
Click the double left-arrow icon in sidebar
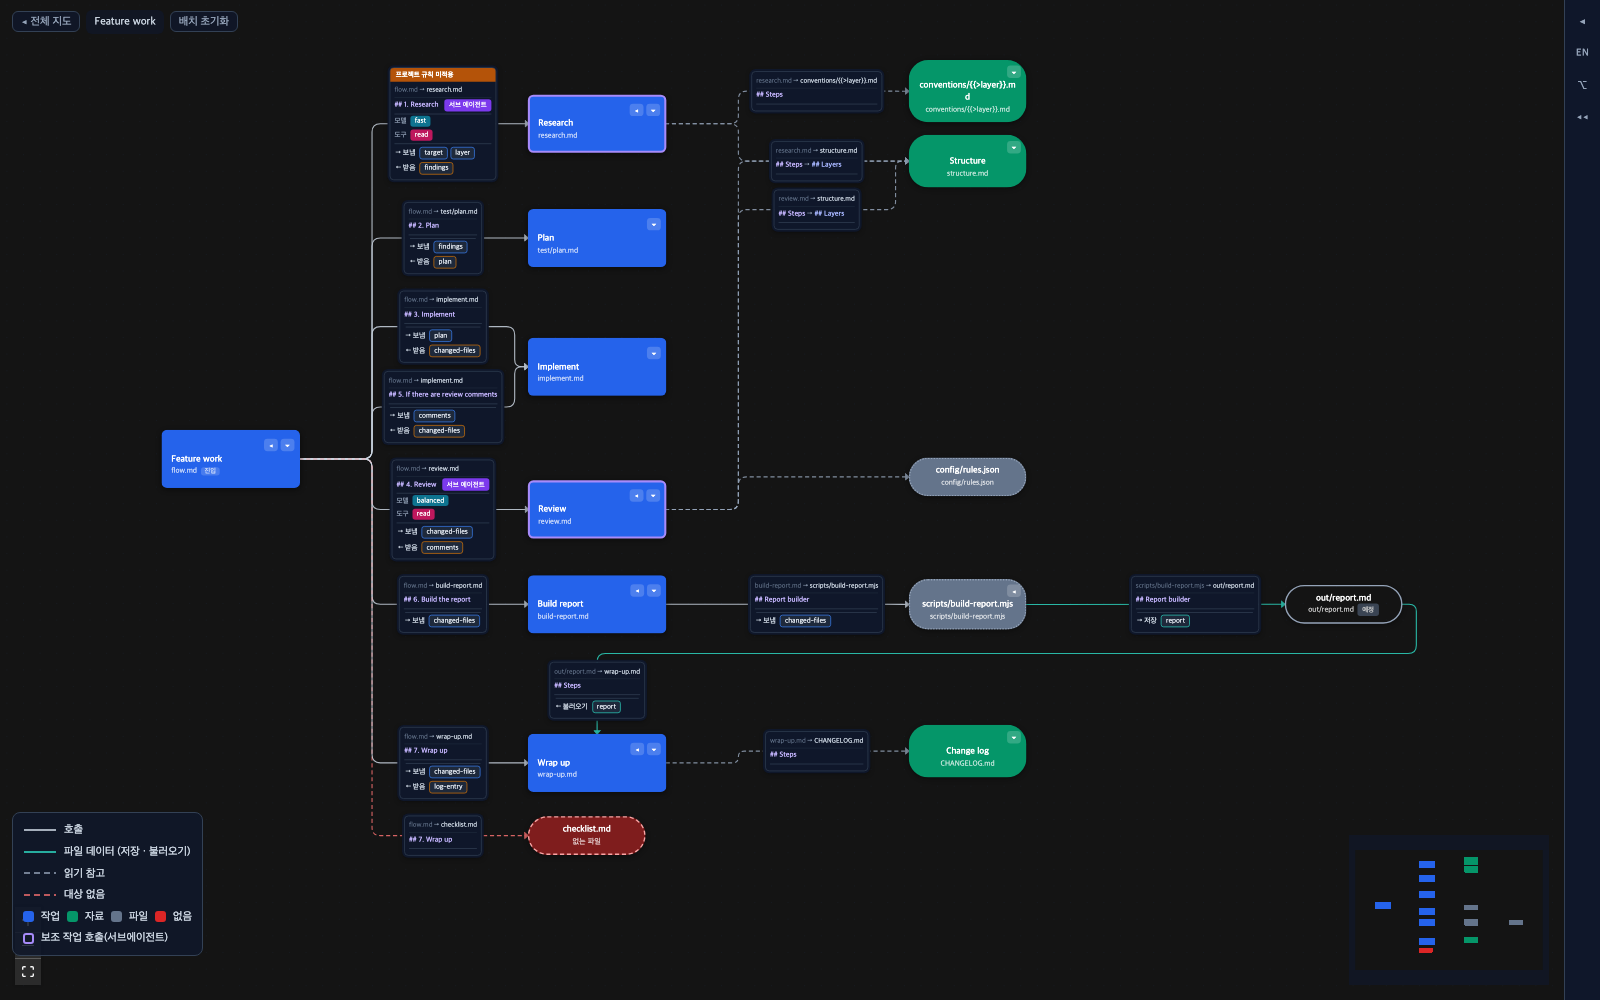click(x=1582, y=117)
